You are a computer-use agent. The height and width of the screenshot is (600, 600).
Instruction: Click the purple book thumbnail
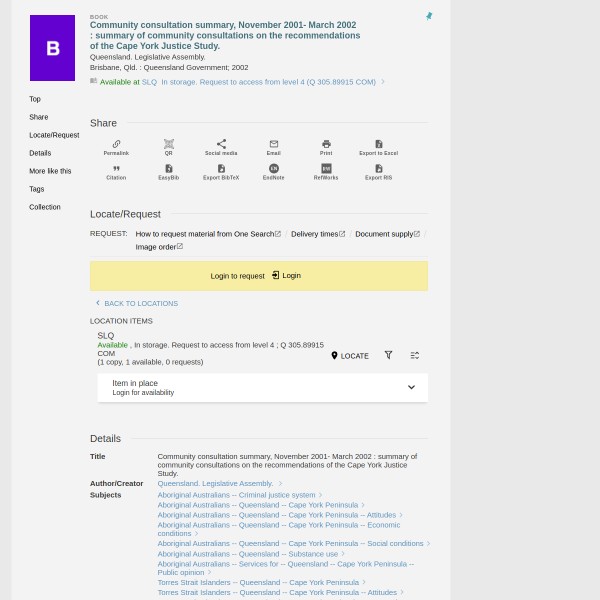point(52,48)
